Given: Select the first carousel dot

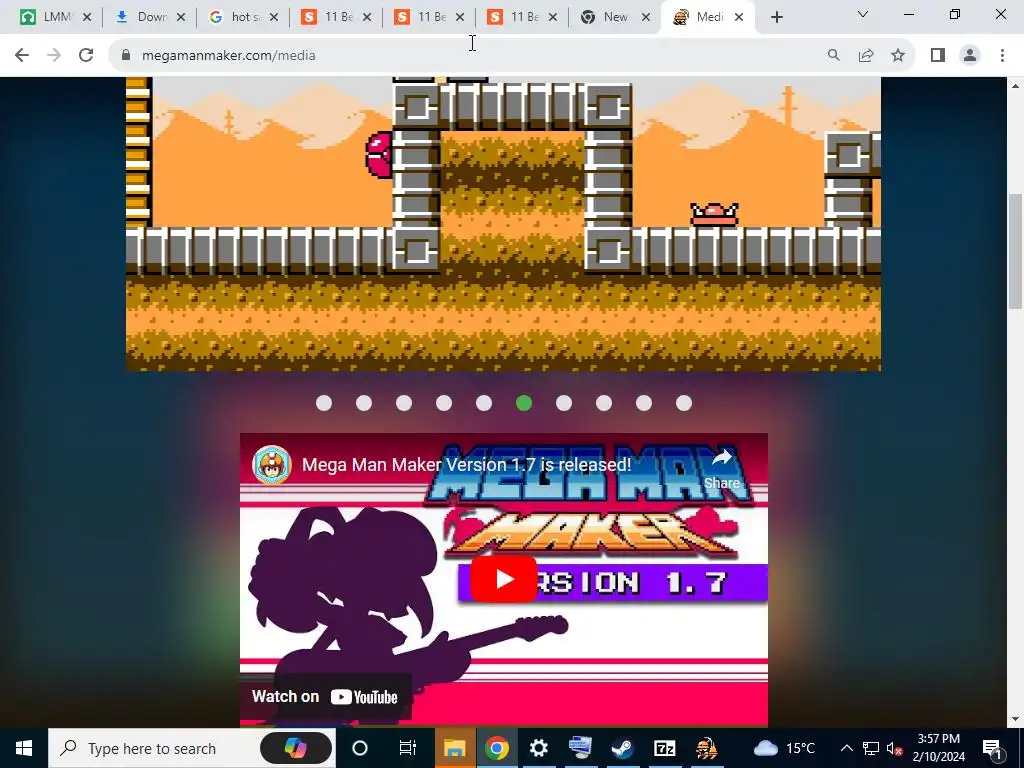Looking at the screenshot, I should tap(324, 403).
